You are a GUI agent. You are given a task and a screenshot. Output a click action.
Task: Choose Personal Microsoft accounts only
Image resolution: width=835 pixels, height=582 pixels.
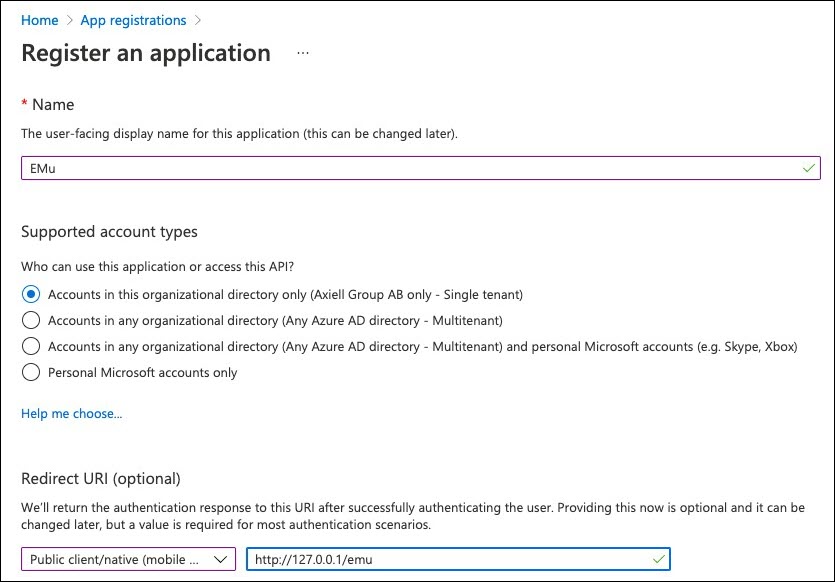point(31,372)
